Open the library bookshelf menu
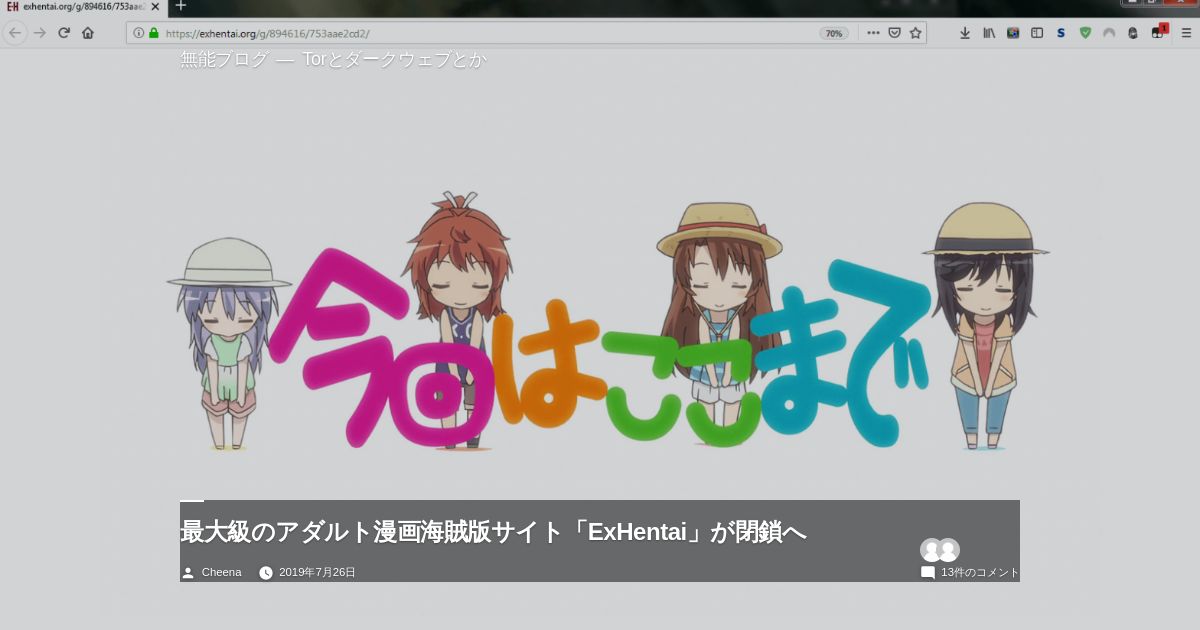The width and height of the screenshot is (1200, 630). pyautogui.click(x=989, y=33)
